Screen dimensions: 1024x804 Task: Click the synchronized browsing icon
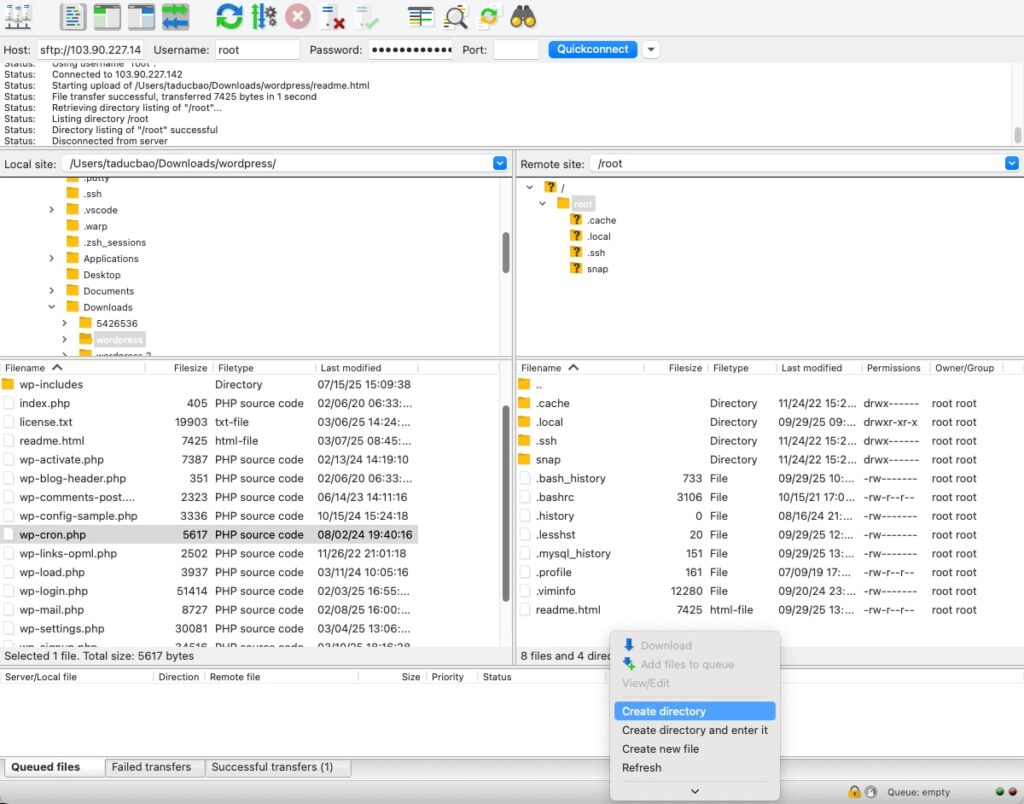[x=489, y=16]
